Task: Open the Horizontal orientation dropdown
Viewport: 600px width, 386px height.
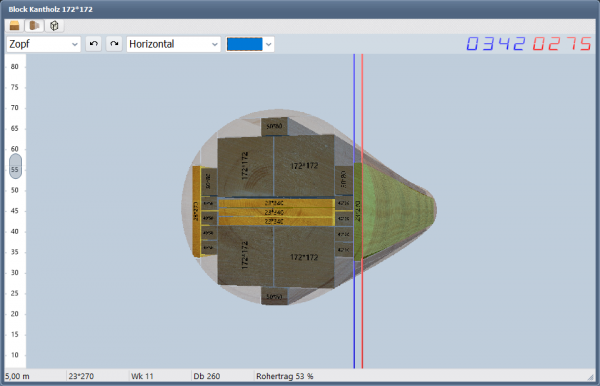Action: [173, 44]
